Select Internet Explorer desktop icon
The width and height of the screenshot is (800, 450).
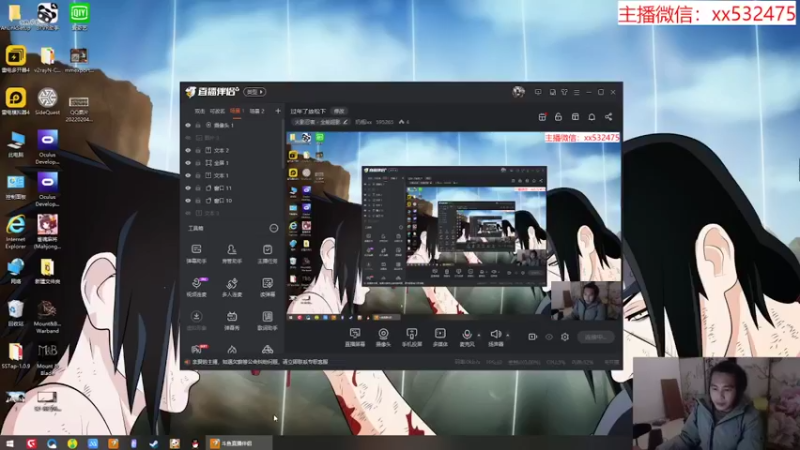coord(16,232)
